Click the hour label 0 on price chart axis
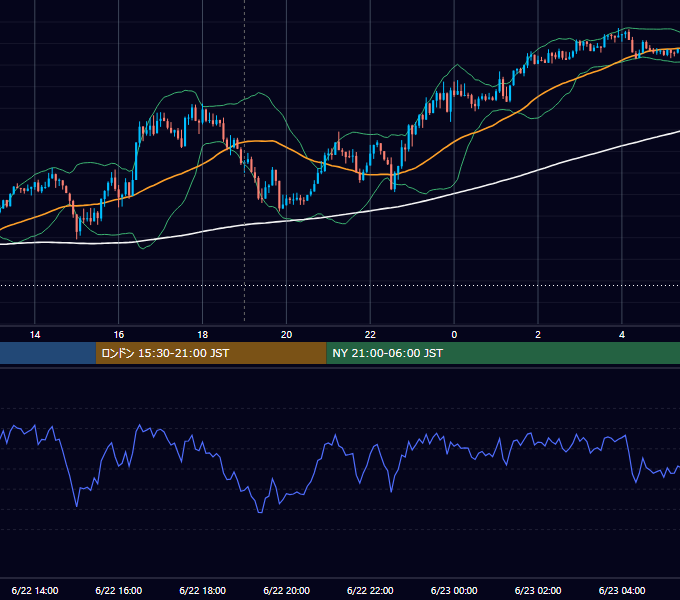This screenshot has height=600, width=680. pos(454,335)
